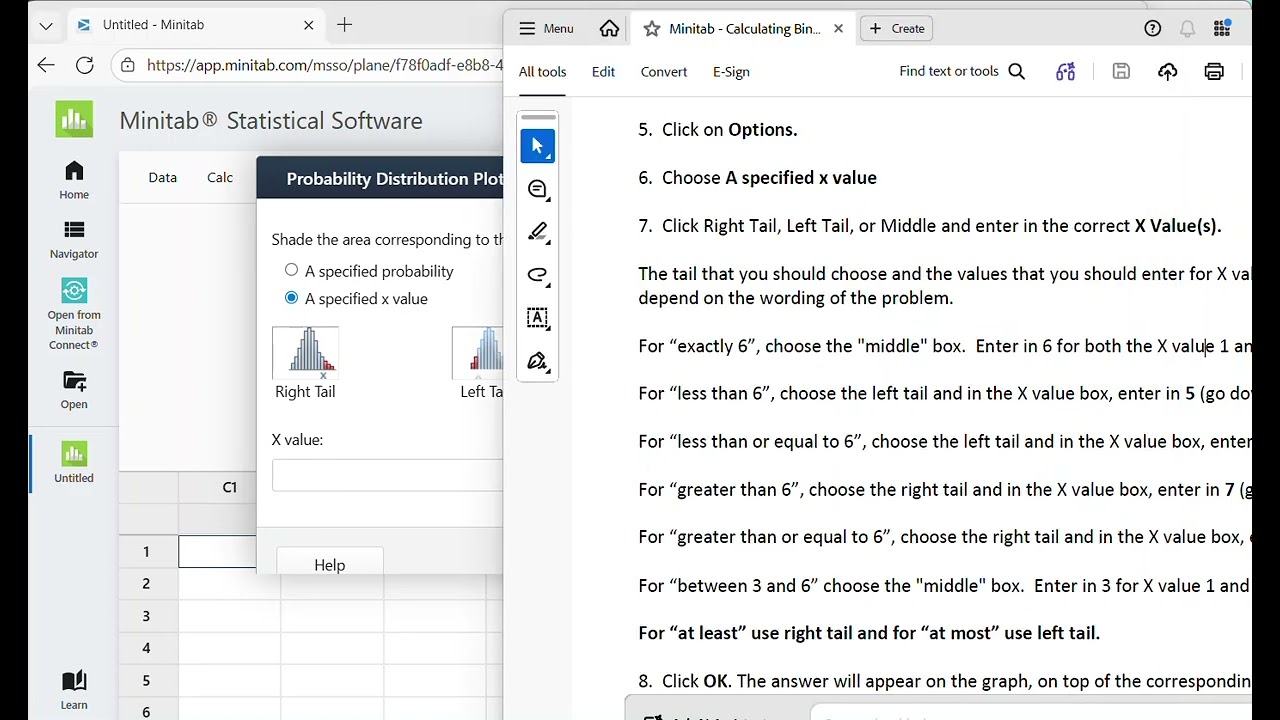1280x720 pixels.
Task: Select worksheet row 2 header
Action: (146, 584)
